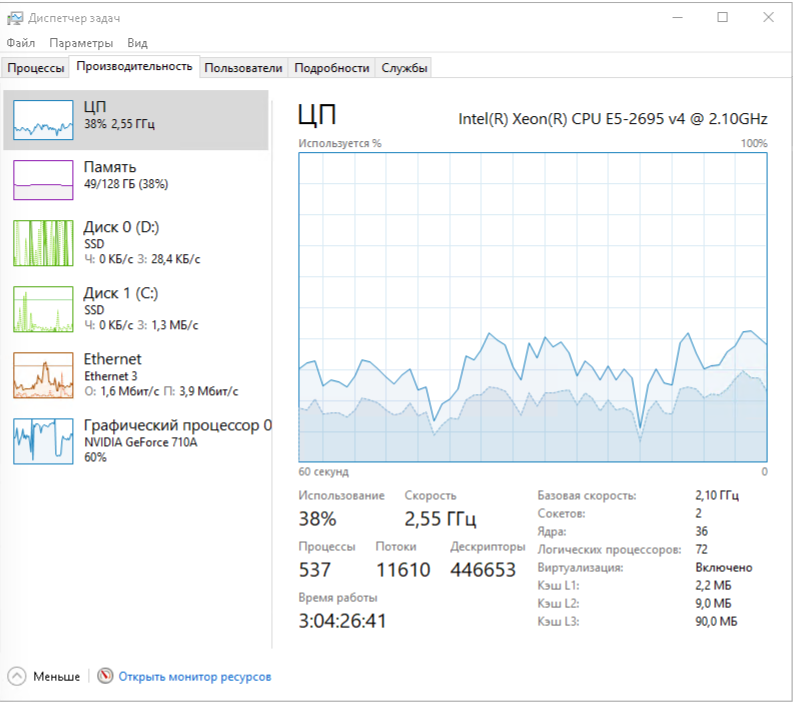Switch to the Службы tab
The height and width of the screenshot is (702, 793).
point(404,68)
